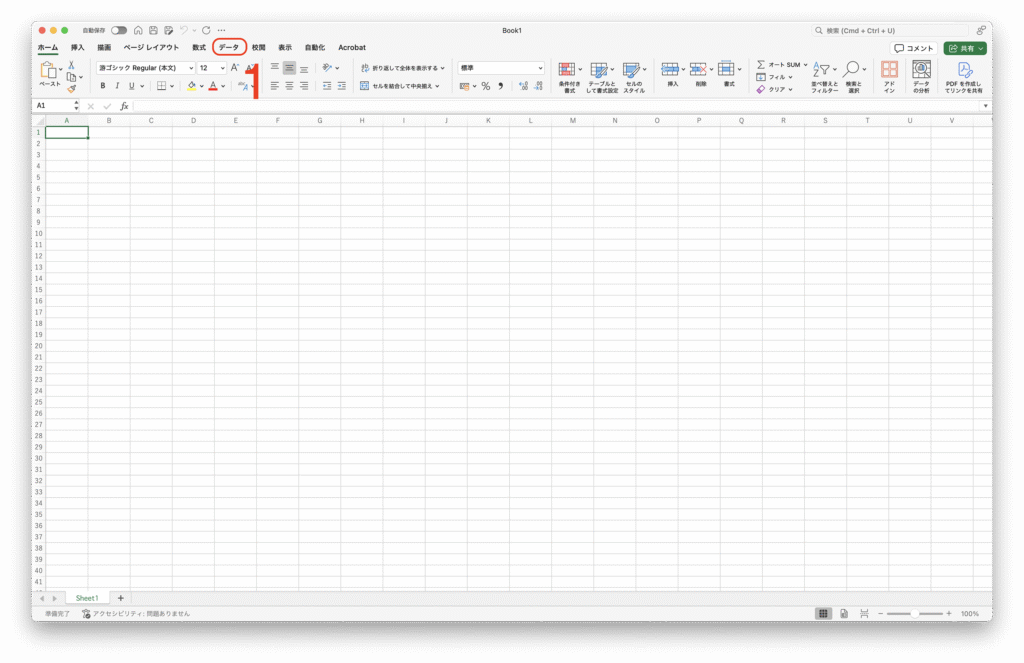Open the Draw (描画) ribbon tab
This screenshot has height=663, width=1024.
click(x=104, y=48)
